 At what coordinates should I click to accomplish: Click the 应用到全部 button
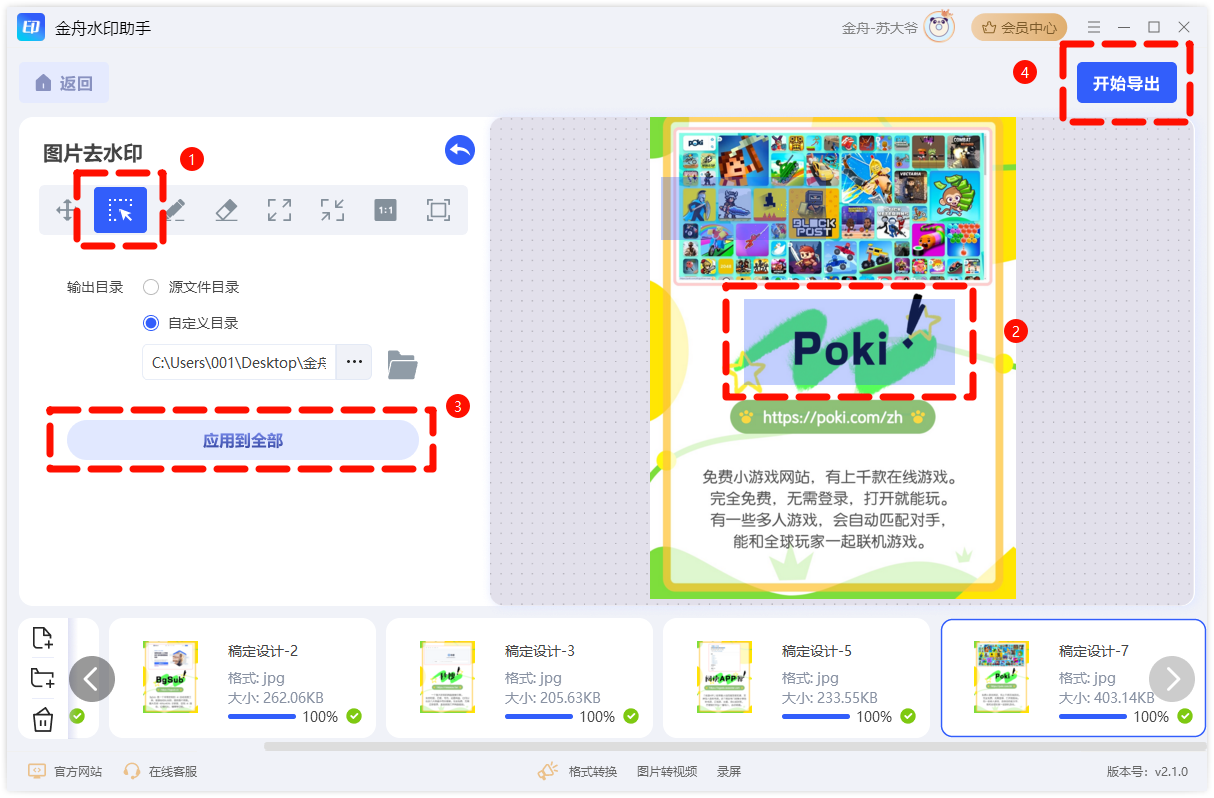[x=243, y=440]
